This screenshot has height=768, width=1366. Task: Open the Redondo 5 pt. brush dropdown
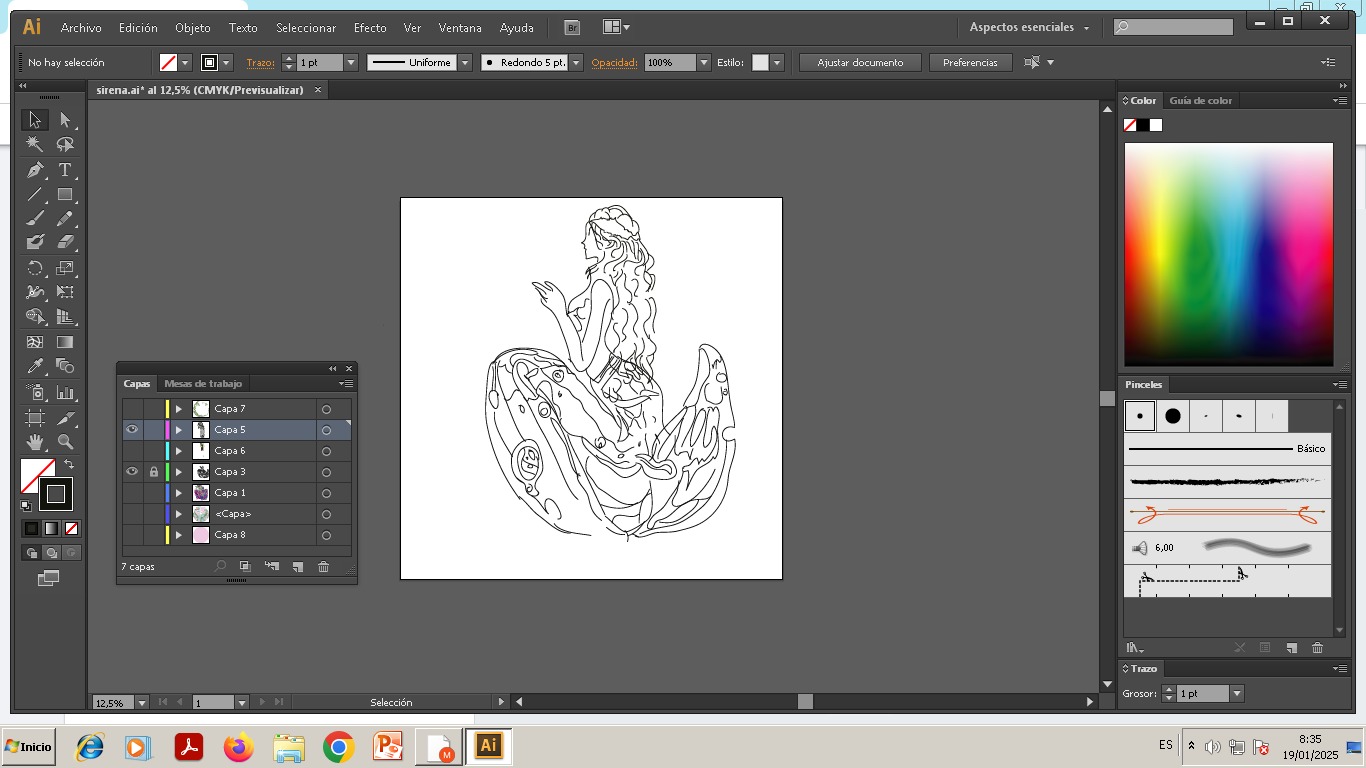(576, 62)
